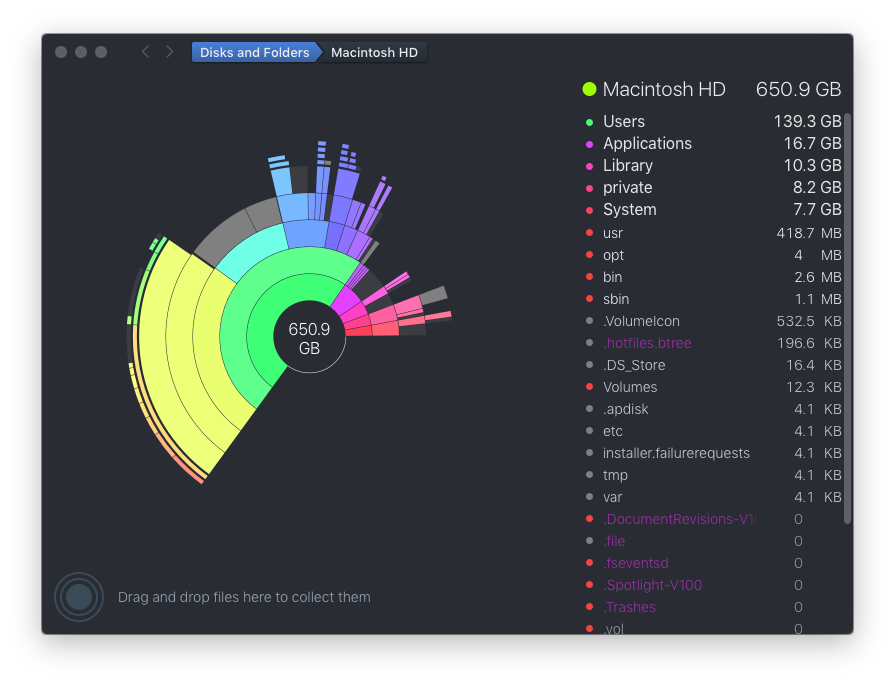Select Macintosh HD breadcrumb
895x684 pixels.
[x=374, y=53]
